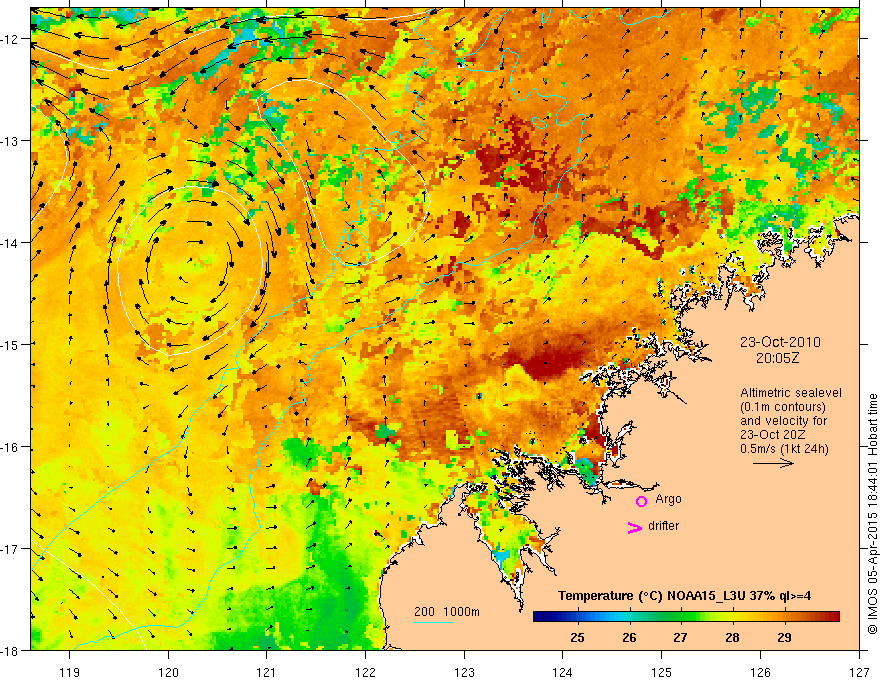Image resolution: width=880 pixels, height=680 pixels.
Task: Click the longitude '123' axis label
Action: coord(464,672)
